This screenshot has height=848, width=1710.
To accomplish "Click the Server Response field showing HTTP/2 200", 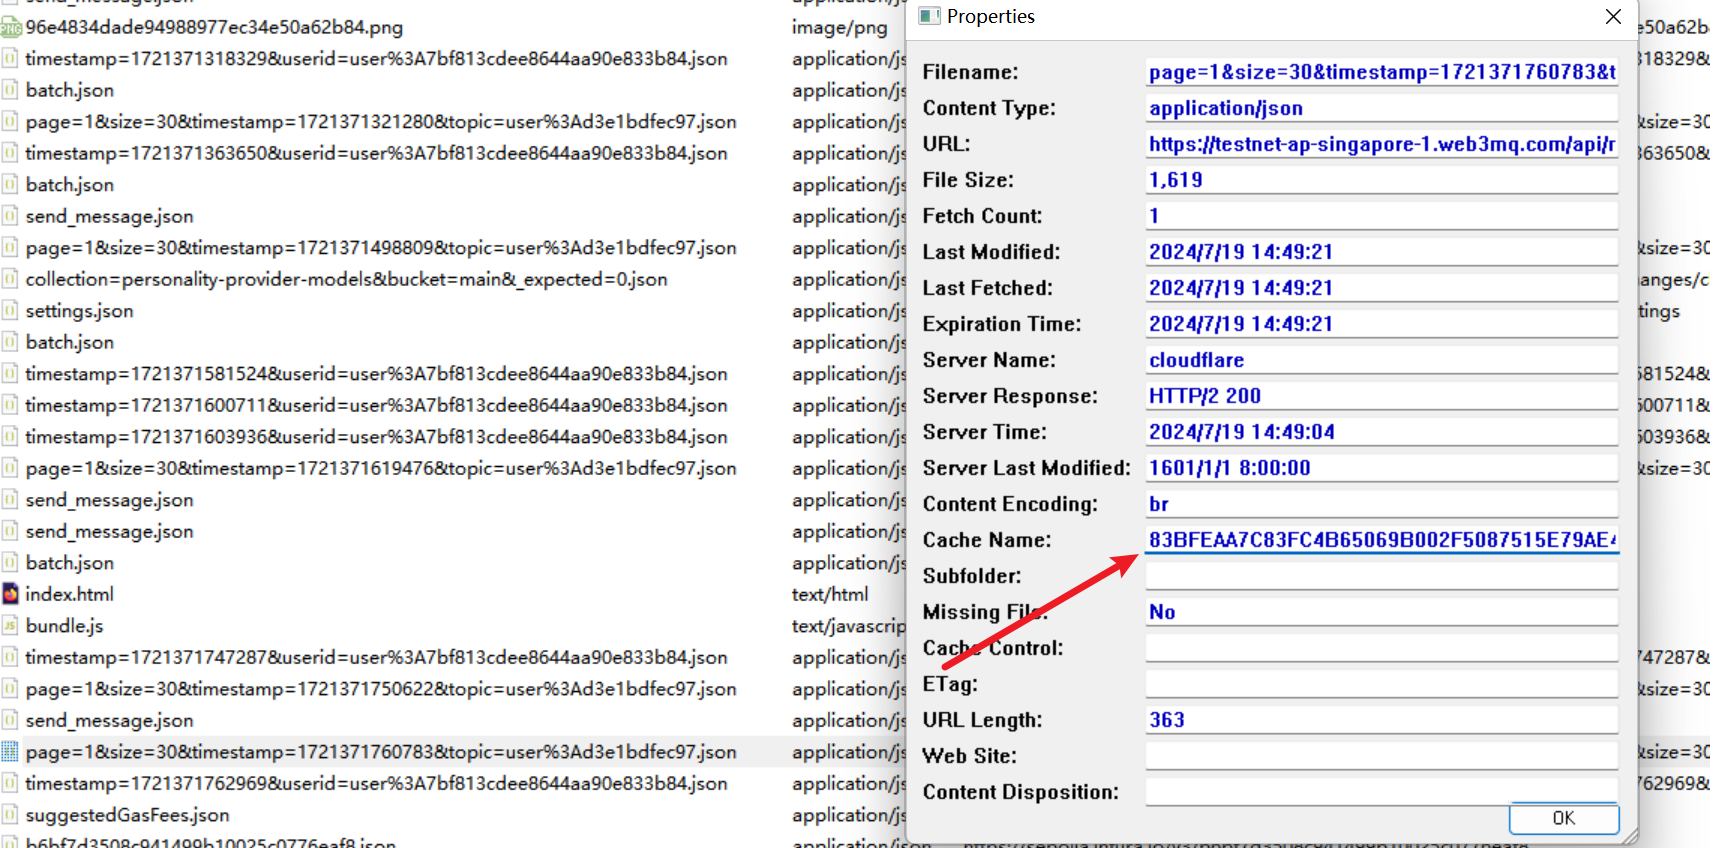I will coord(1381,396).
